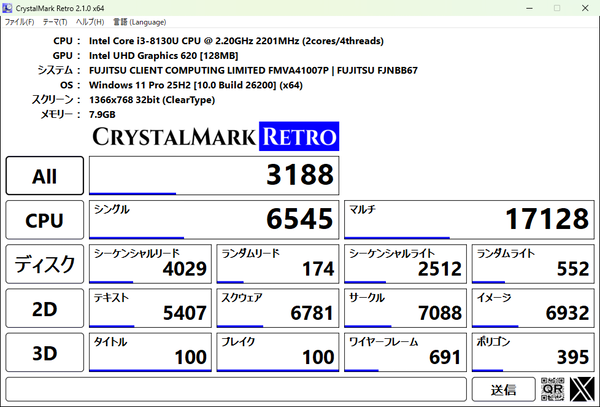Screen dimensions: 600x407
Task: Click the CPU info text Intel Core i3-8130U
Action: (236, 41)
